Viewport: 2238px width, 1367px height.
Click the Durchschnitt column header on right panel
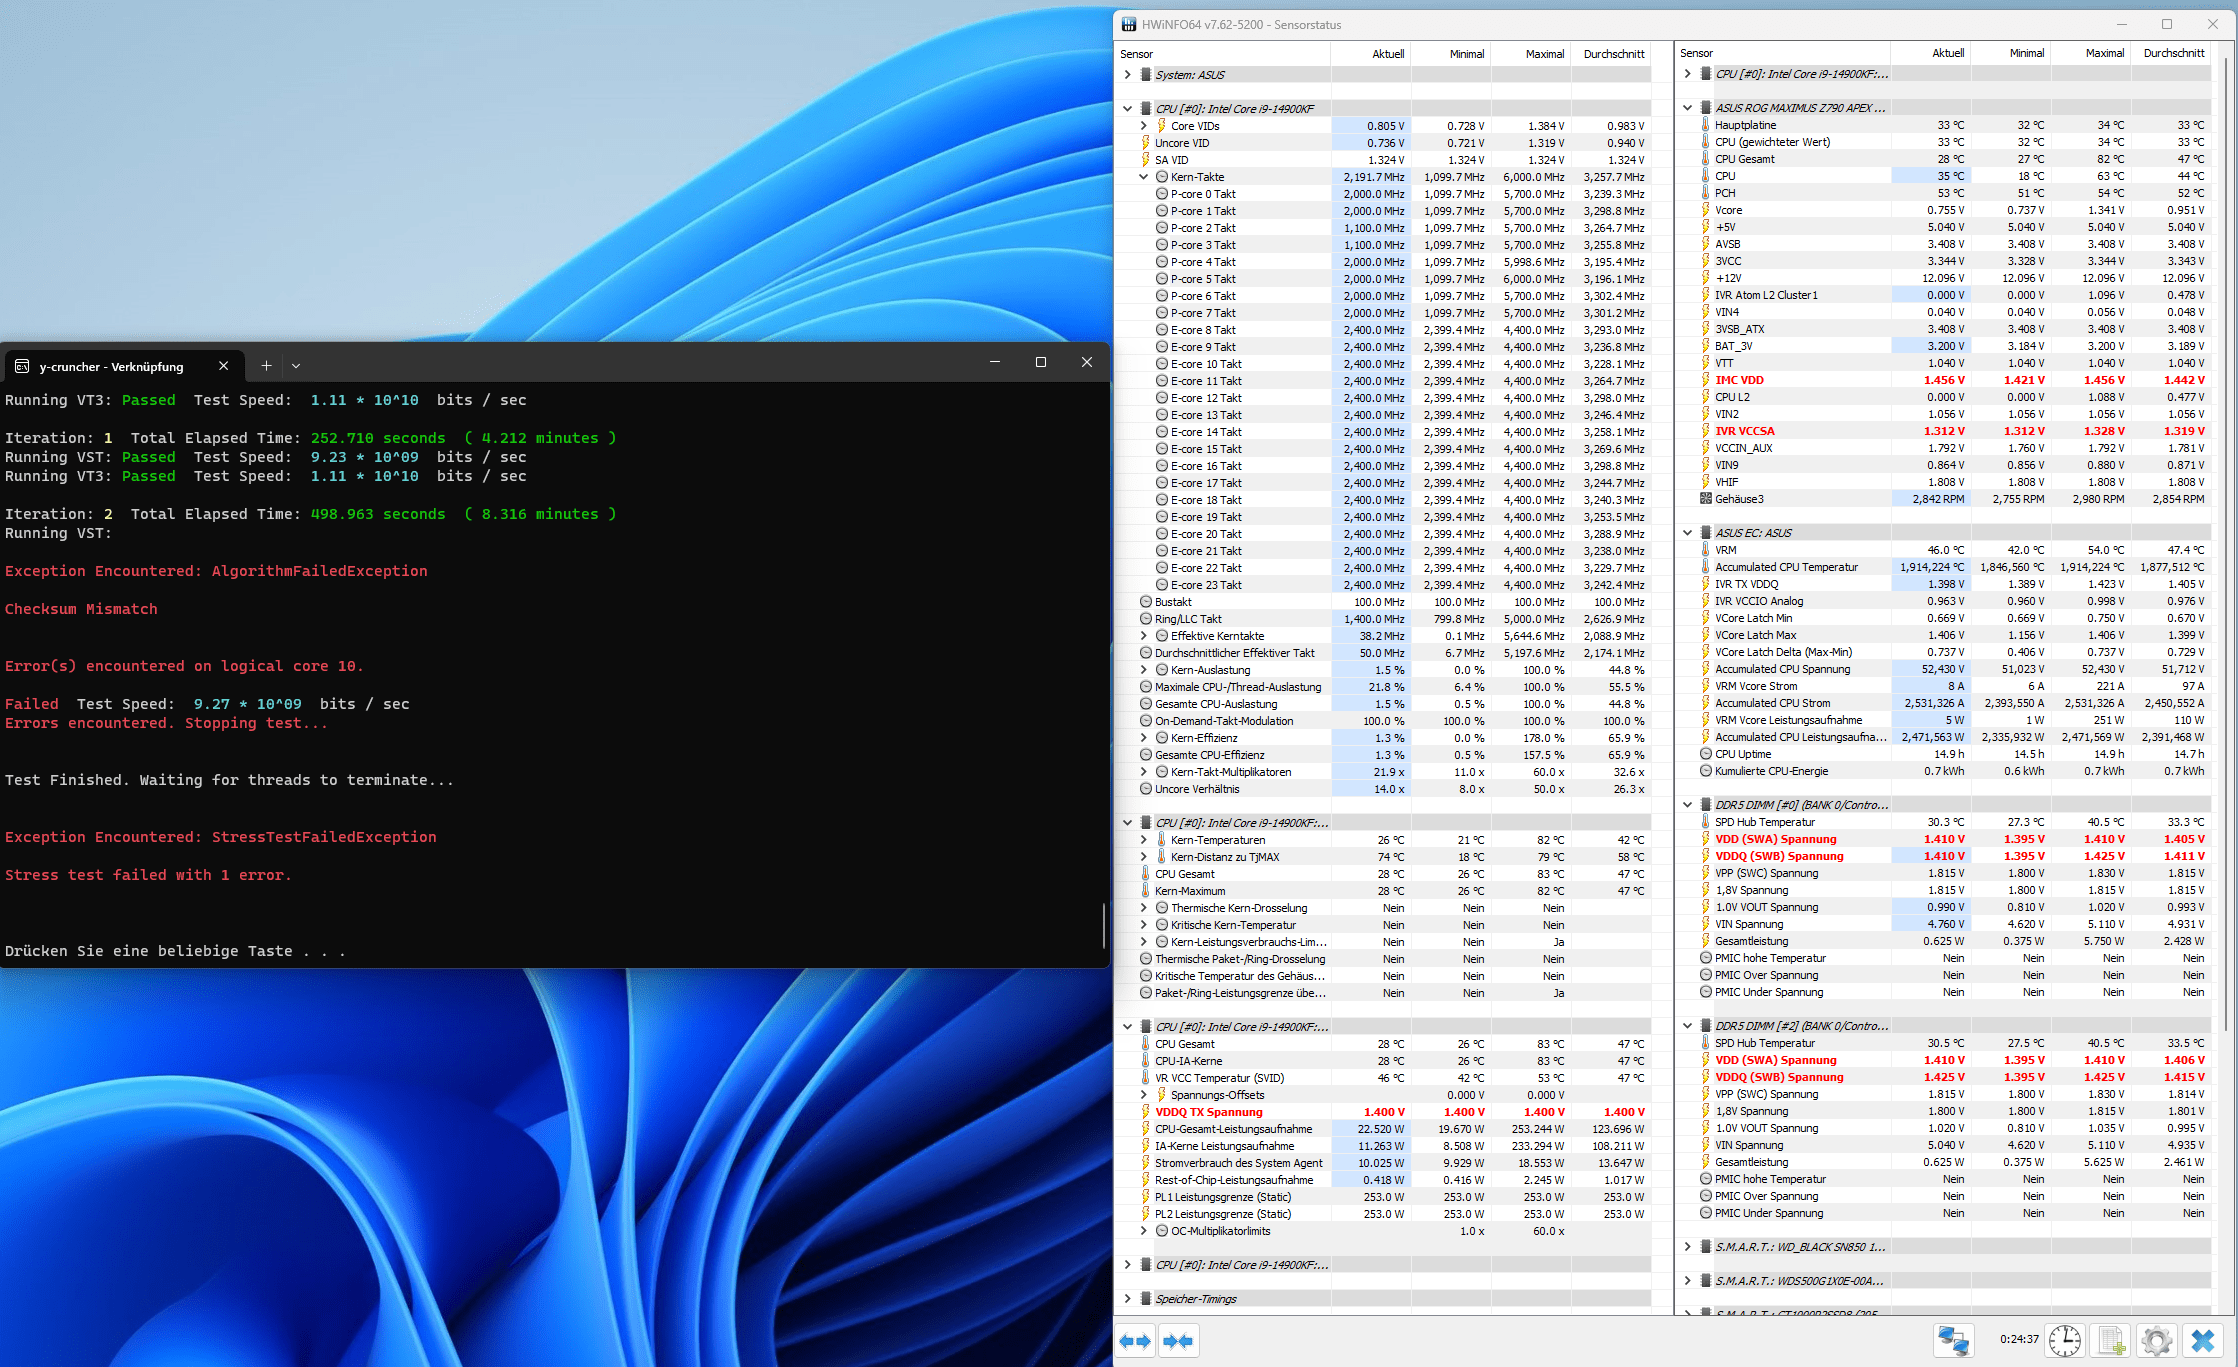point(2173,53)
